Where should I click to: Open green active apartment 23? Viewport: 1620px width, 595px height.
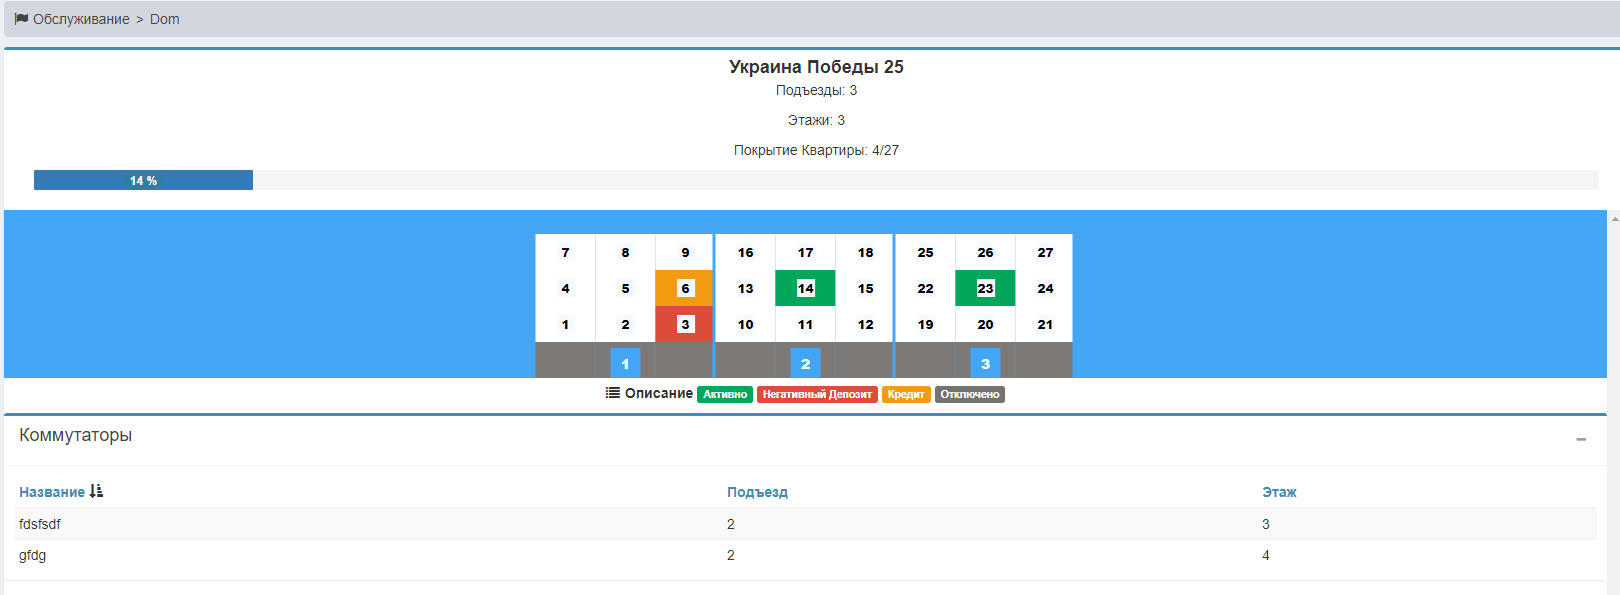coord(985,288)
